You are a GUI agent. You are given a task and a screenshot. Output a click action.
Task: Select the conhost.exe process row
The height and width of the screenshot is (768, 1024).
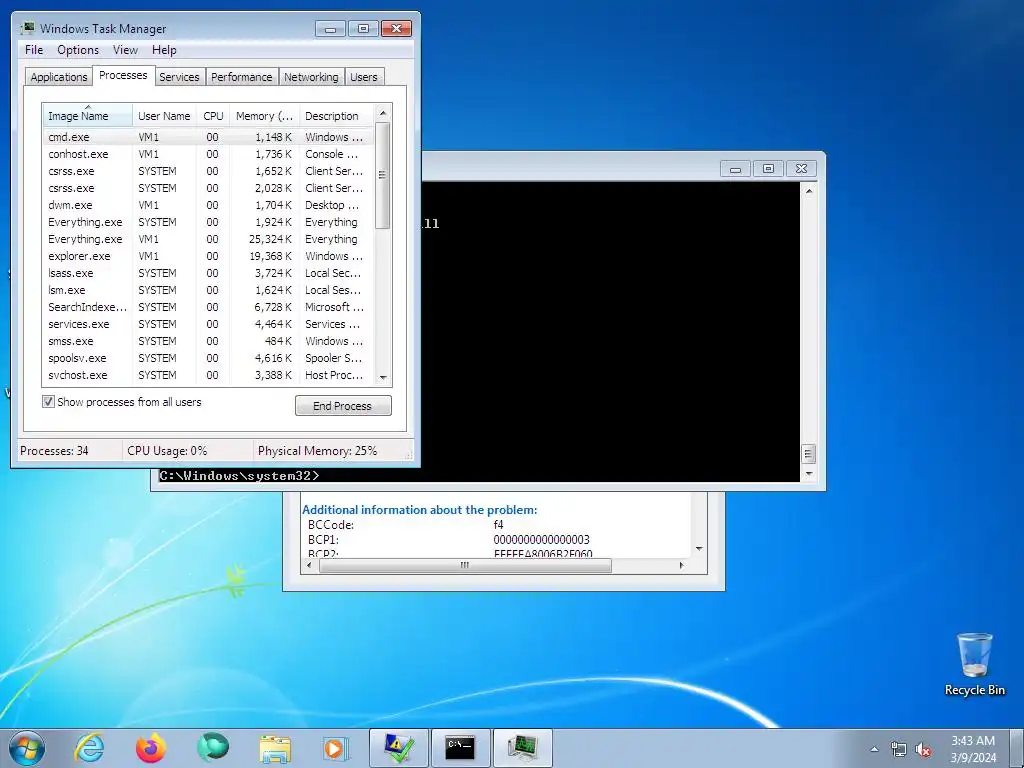coord(209,154)
